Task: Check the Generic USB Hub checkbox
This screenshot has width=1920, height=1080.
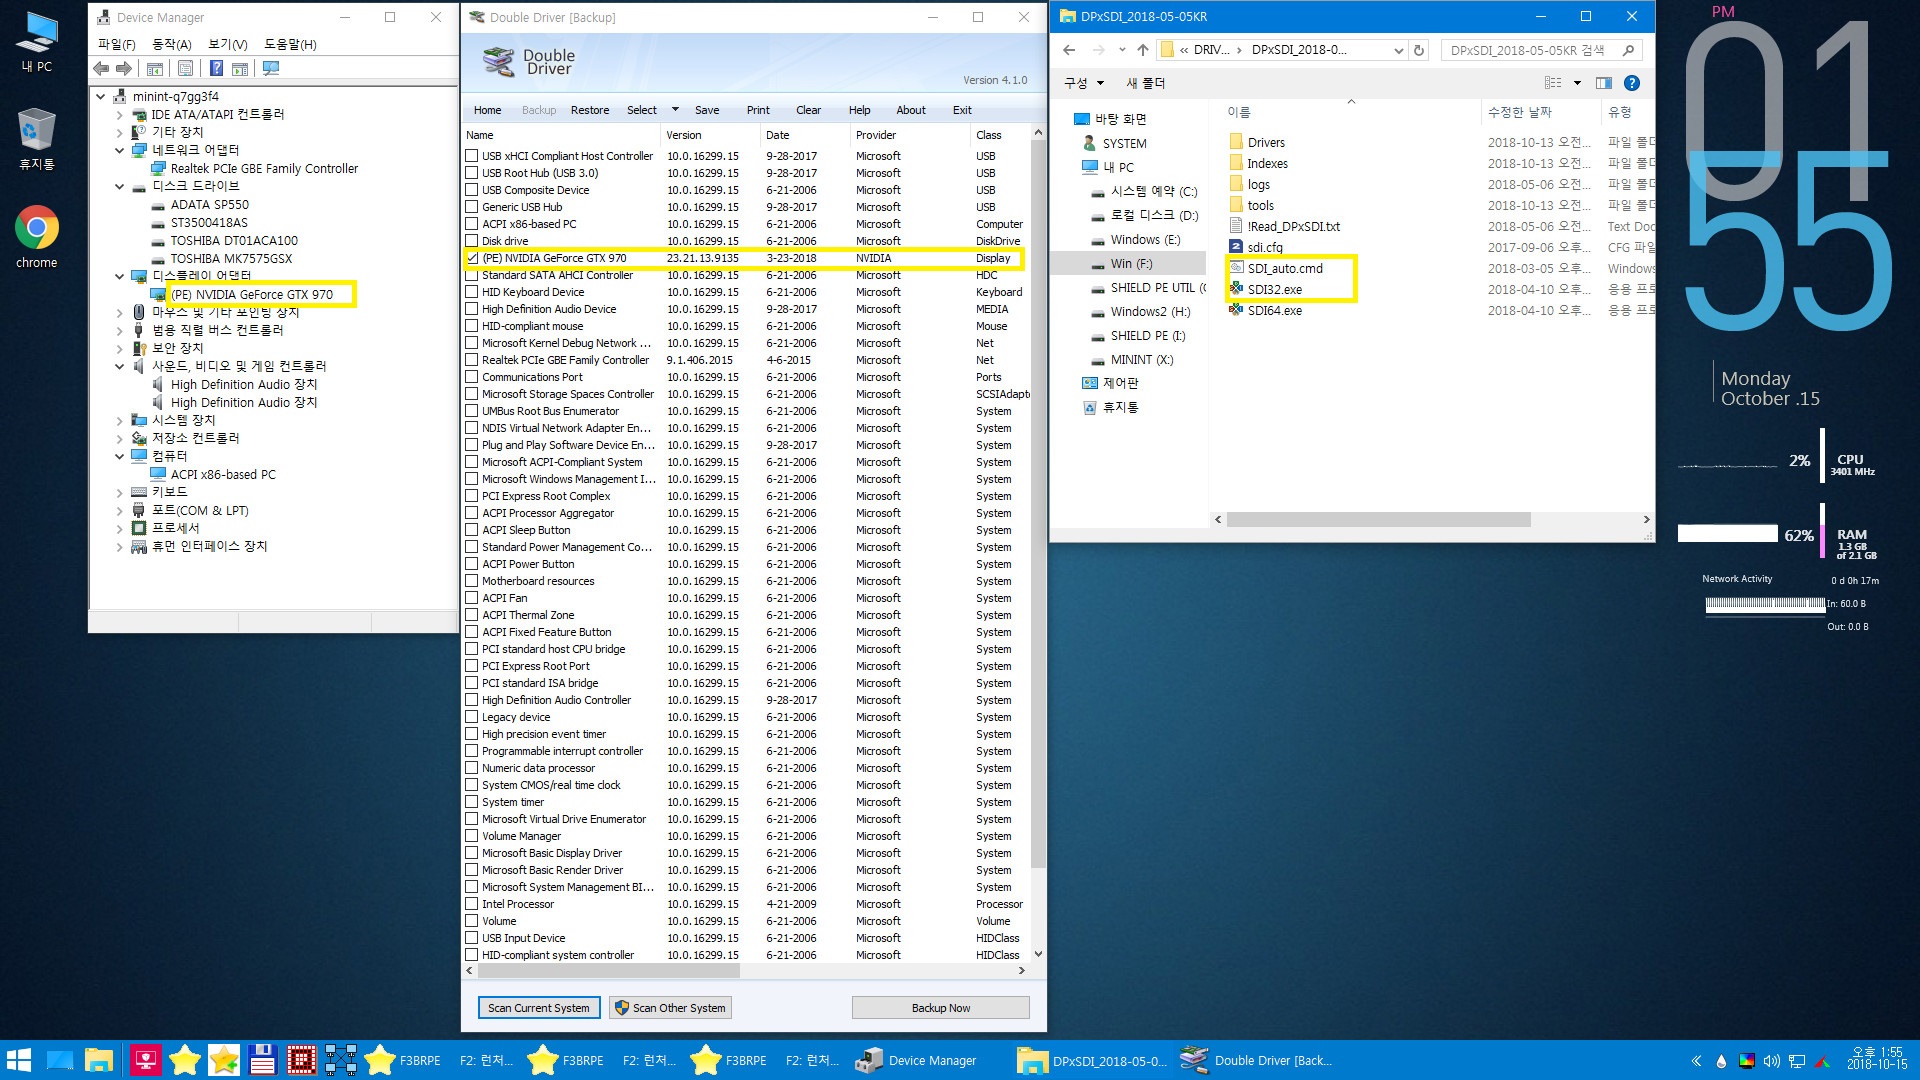Action: click(471, 207)
